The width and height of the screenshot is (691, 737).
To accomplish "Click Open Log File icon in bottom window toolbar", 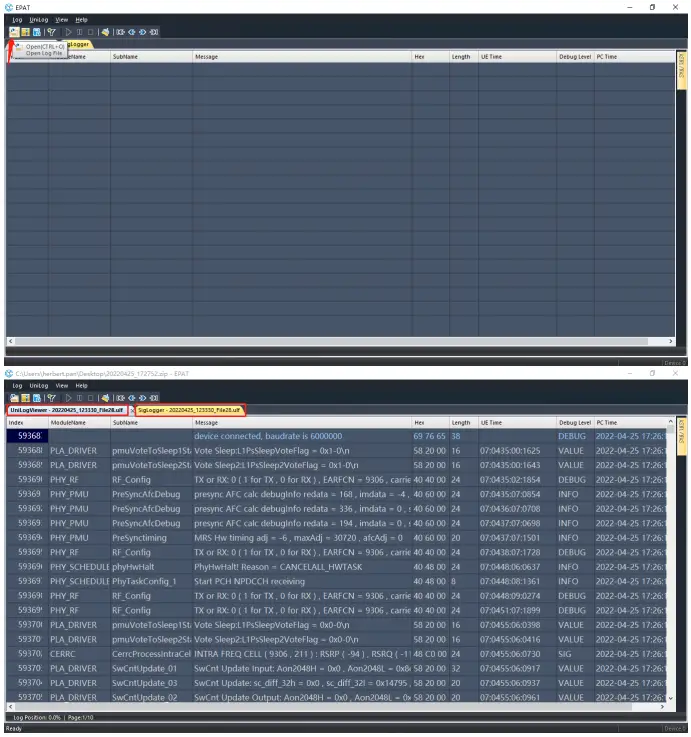I will point(14,398).
